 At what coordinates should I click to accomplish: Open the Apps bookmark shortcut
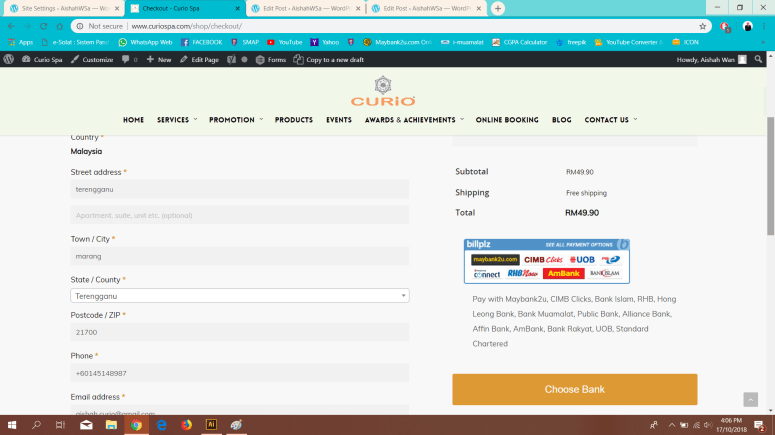[x=20, y=42]
